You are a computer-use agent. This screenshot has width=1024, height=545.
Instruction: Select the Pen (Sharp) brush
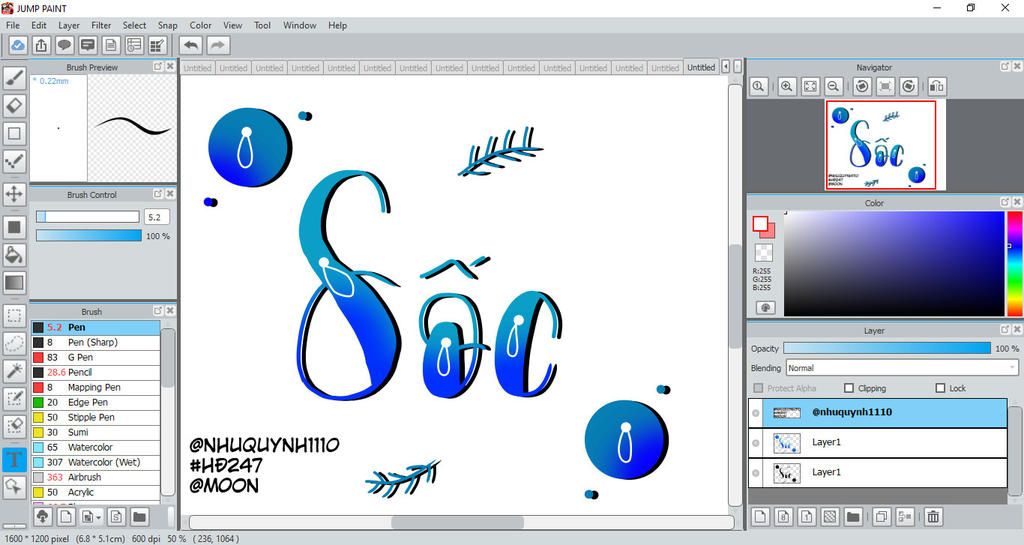pos(95,342)
